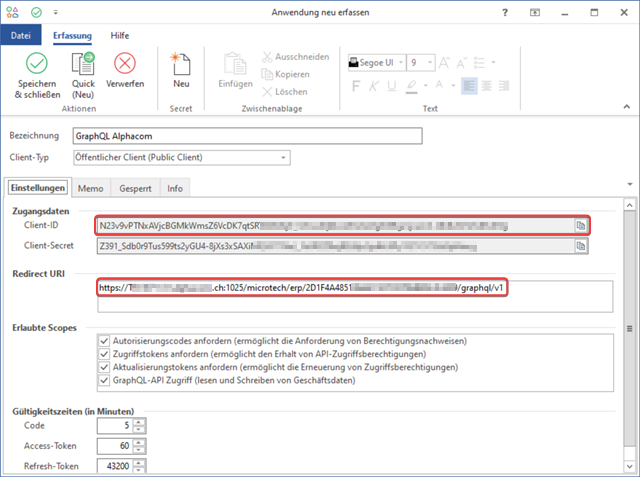Click Speichern & schließen icon

37,64
